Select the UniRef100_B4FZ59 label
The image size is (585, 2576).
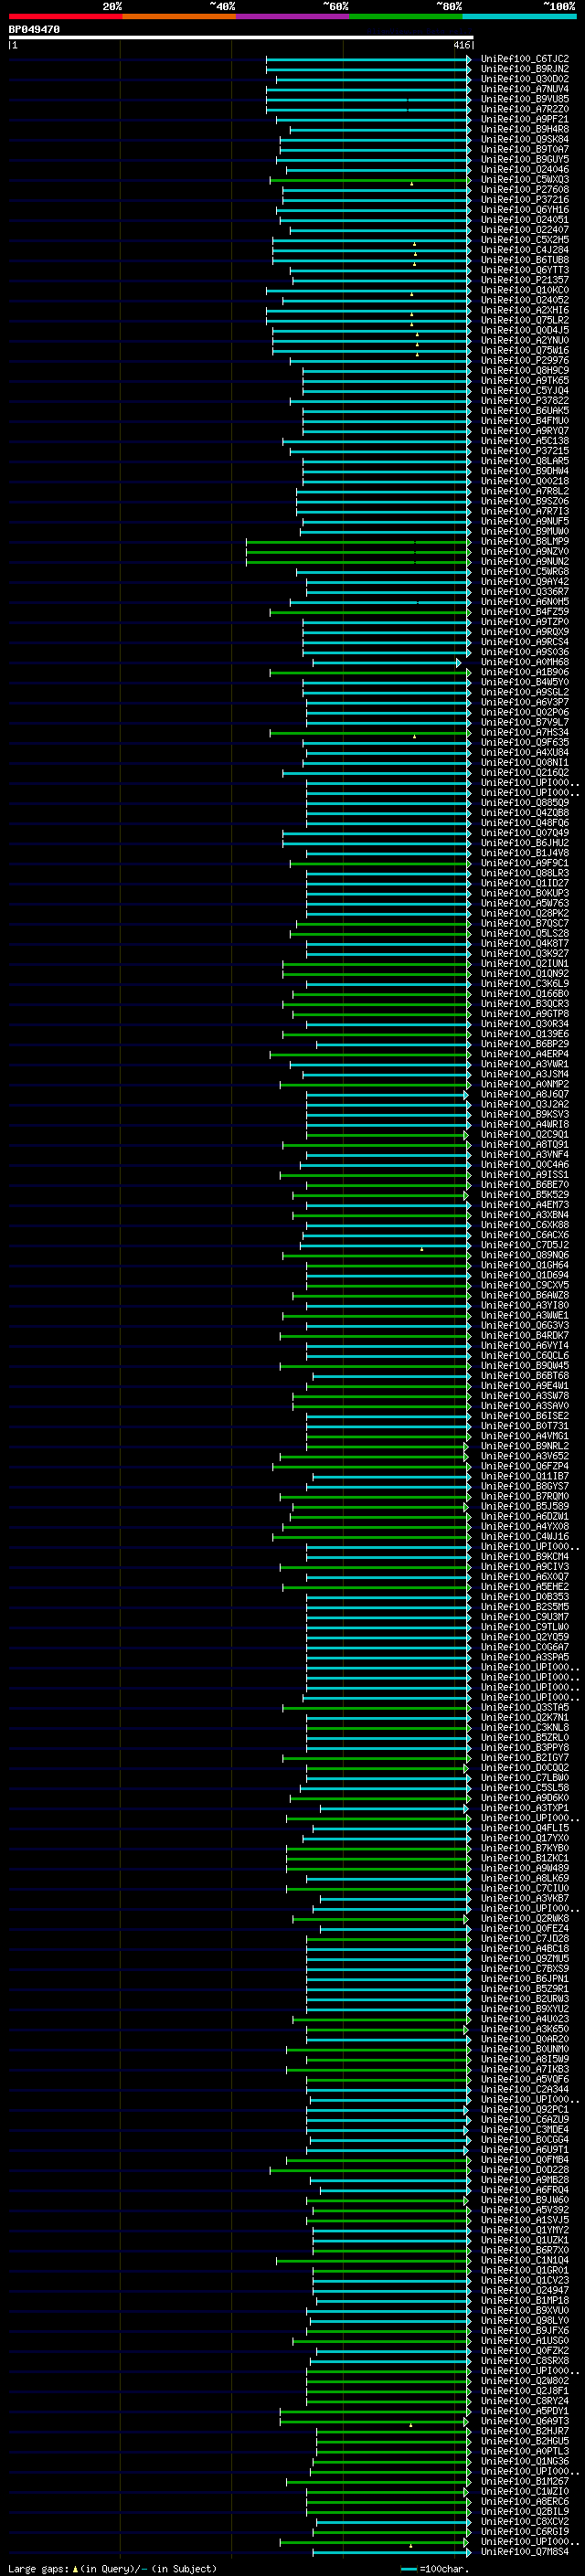point(525,612)
